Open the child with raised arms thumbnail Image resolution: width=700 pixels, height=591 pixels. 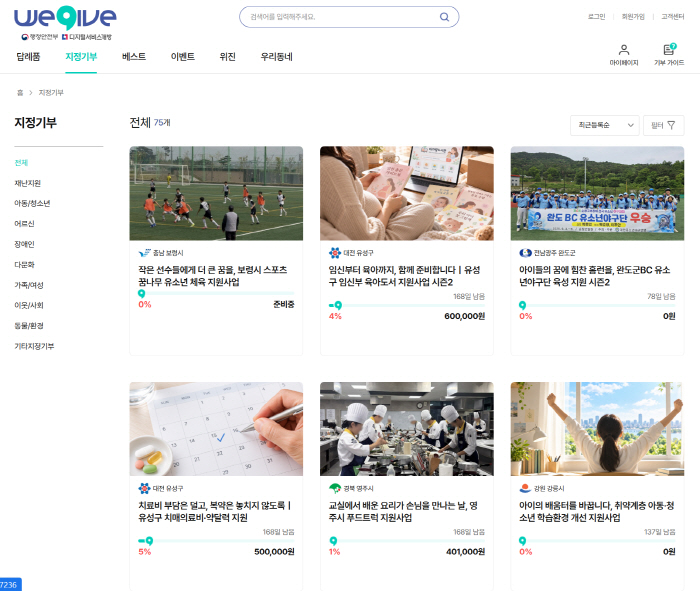click(597, 429)
